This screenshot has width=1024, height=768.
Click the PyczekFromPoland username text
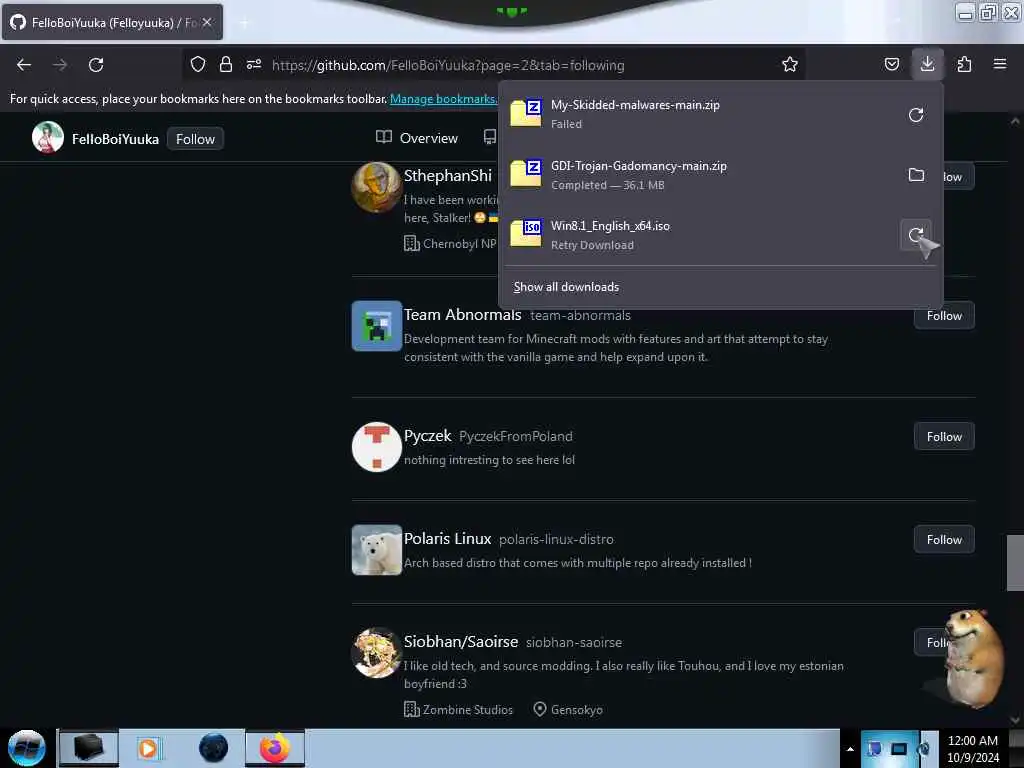tap(515, 436)
